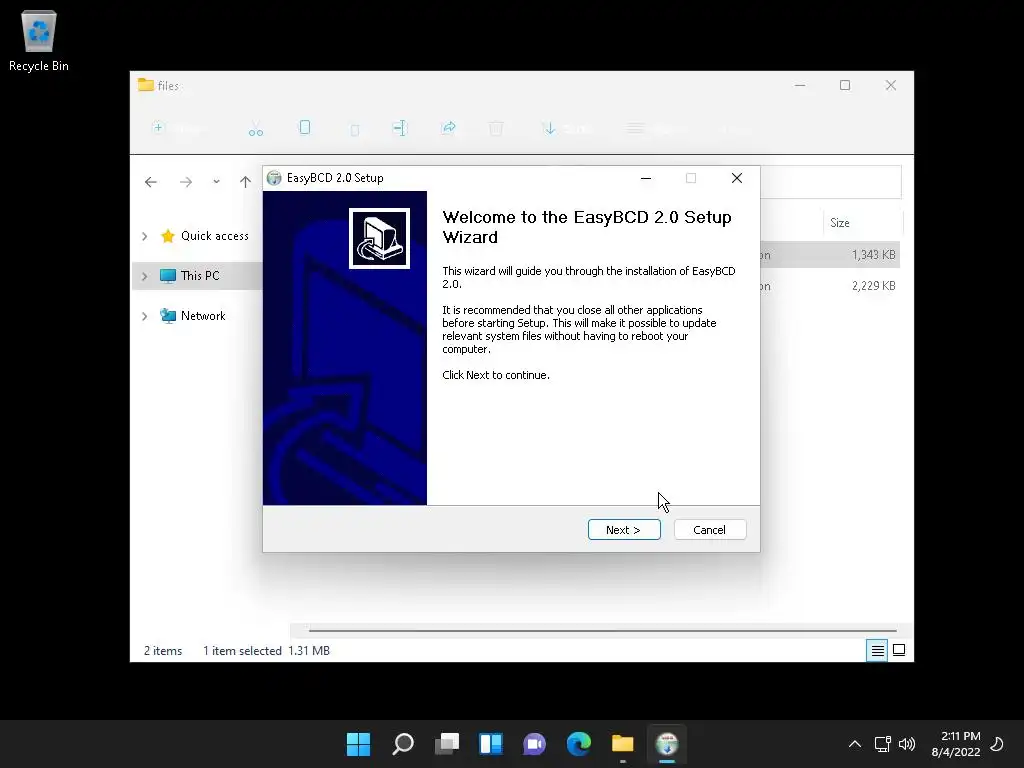Click the EasyBCD installer taskbar icon
Image resolution: width=1024 pixels, height=768 pixels.
pos(667,744)
